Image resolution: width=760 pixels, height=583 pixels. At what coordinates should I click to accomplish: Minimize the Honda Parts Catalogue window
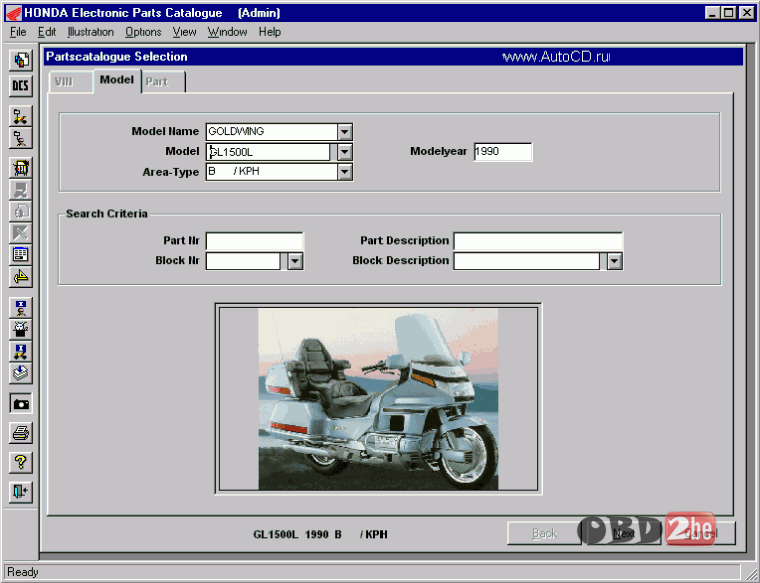coord(712,13)
